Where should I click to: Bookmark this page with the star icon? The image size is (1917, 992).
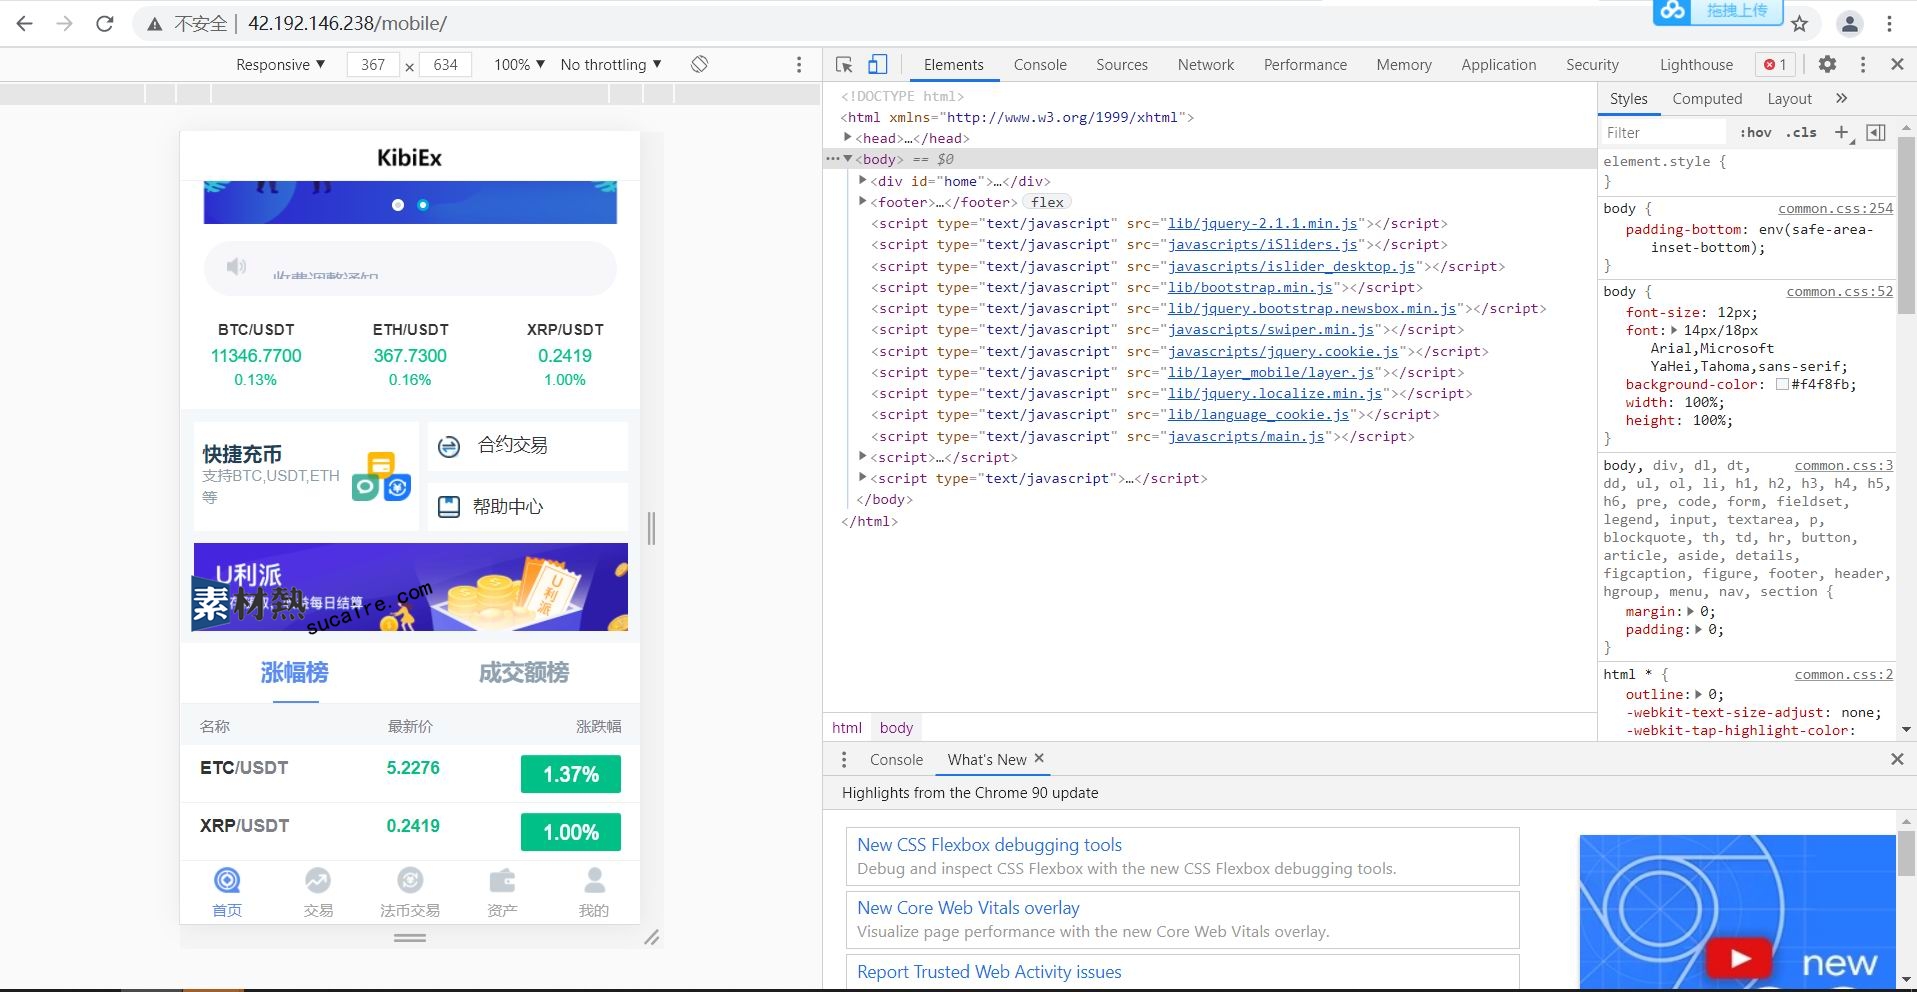1800,24
